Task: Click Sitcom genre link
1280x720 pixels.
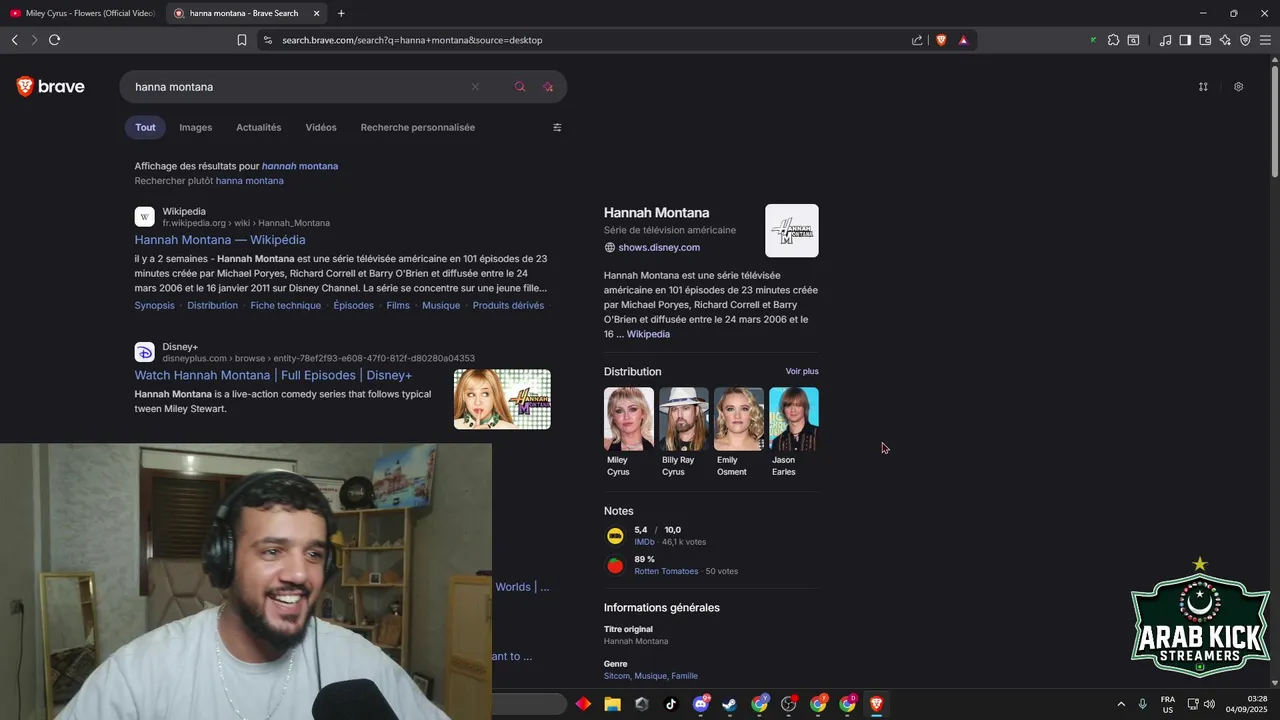Action: (x=617, y=676)
